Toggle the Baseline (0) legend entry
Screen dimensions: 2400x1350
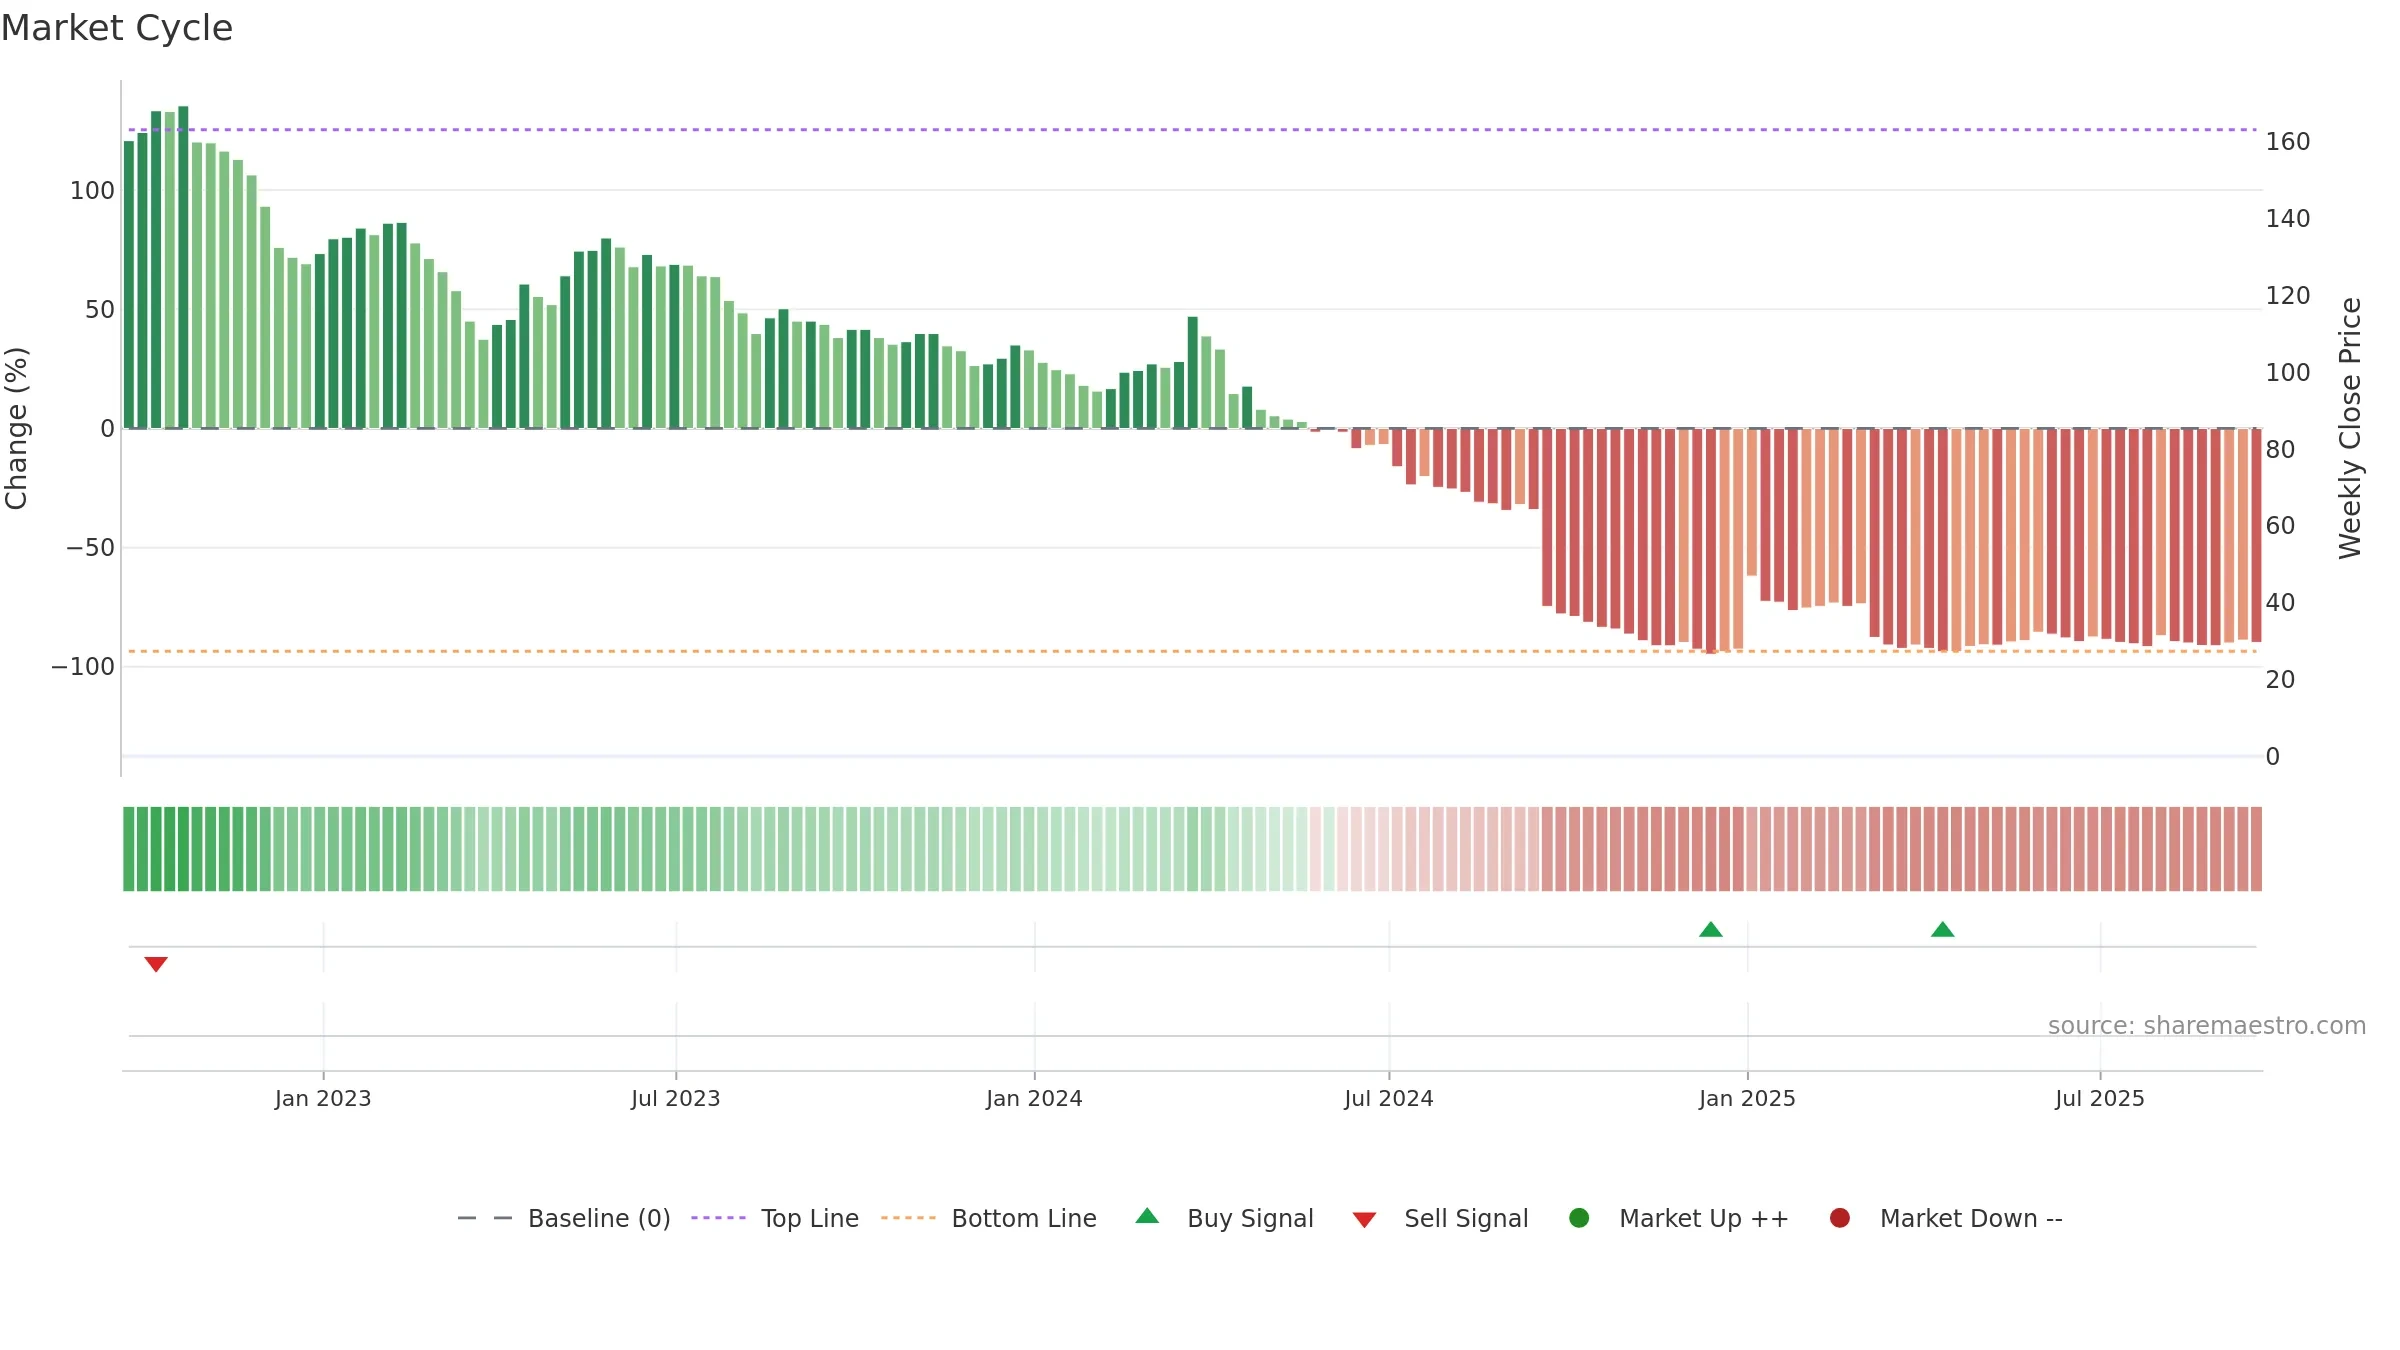point(564,1218)
